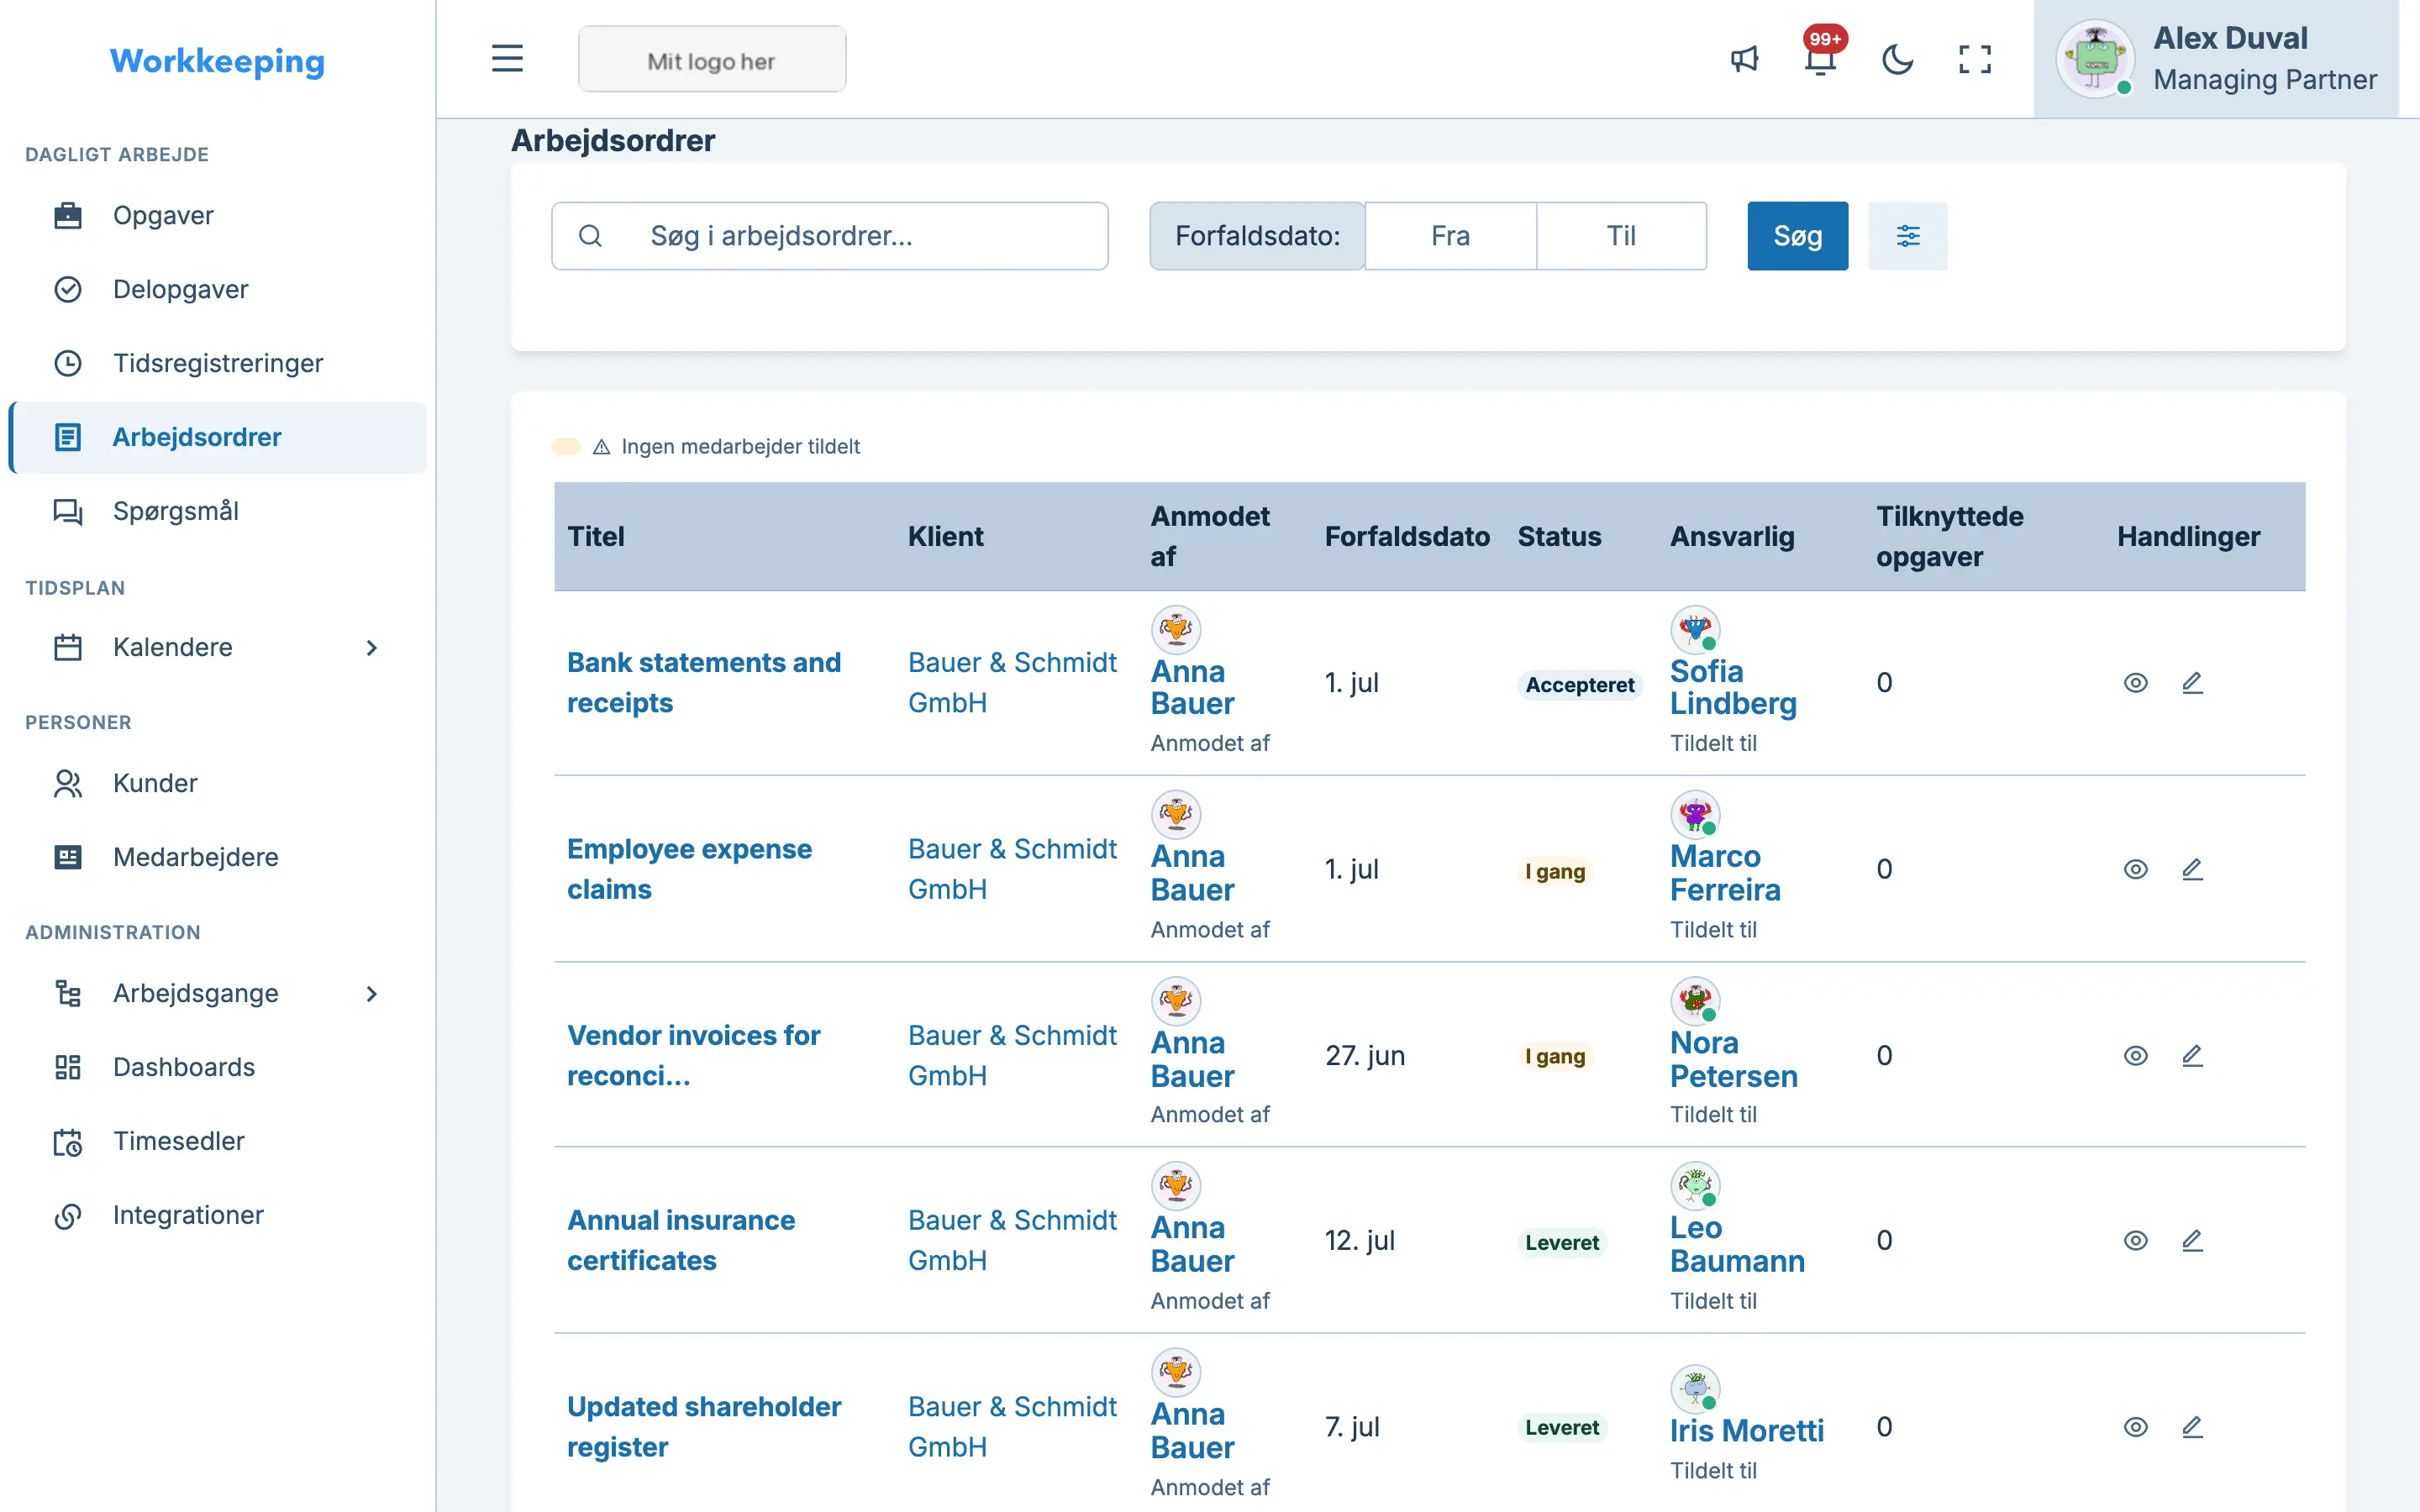Screen dimensions: 2420x1512
Task: Edit the Bank statements and receipts order
Action: (2192, 683)
